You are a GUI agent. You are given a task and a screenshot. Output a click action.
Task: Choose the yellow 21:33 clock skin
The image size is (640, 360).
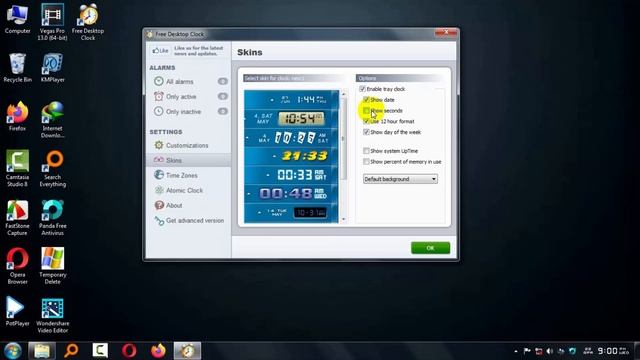pyautogui.click(x=291, y=156)
